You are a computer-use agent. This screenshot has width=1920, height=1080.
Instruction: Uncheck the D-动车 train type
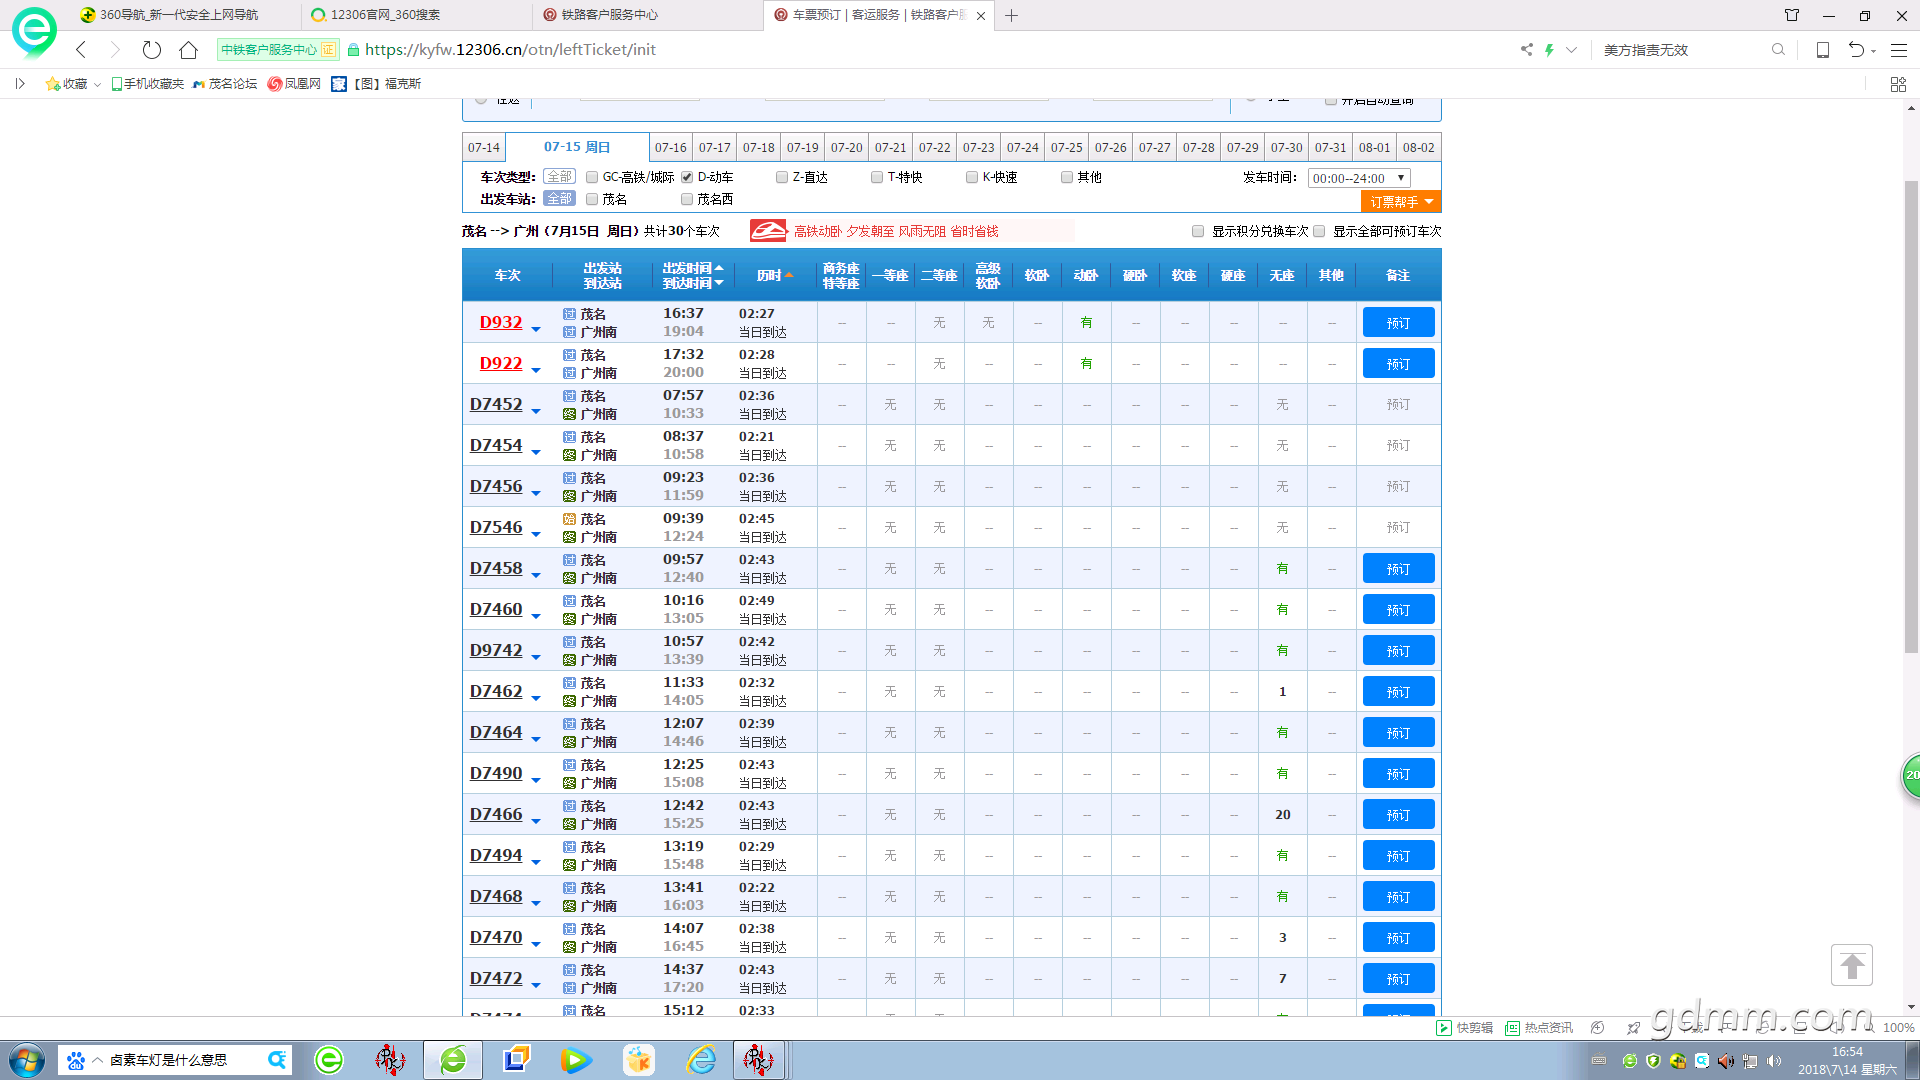coord(687,177)
